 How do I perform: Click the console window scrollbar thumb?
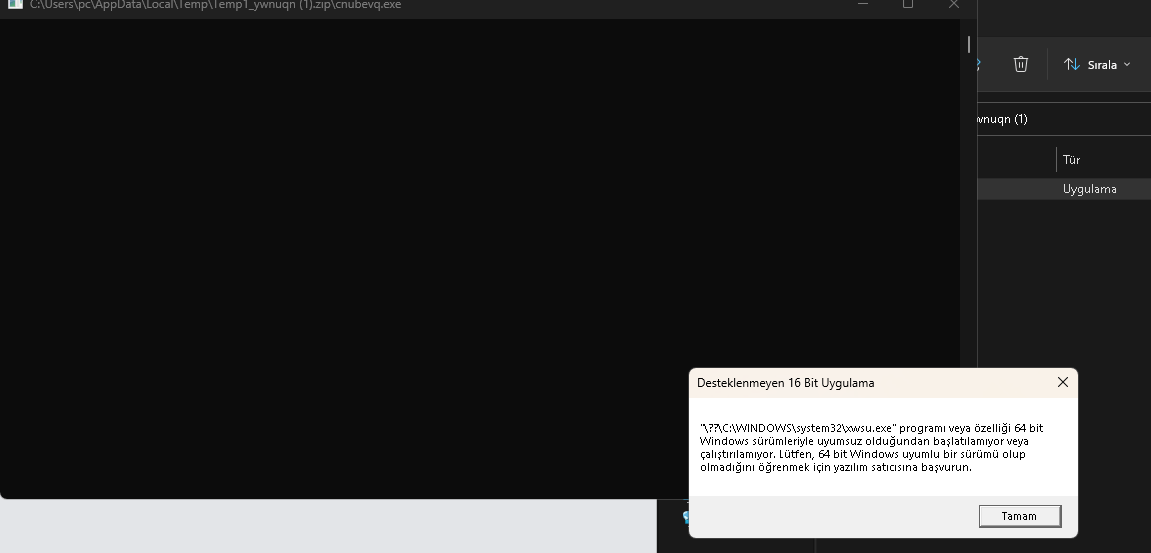click(969, 45)
